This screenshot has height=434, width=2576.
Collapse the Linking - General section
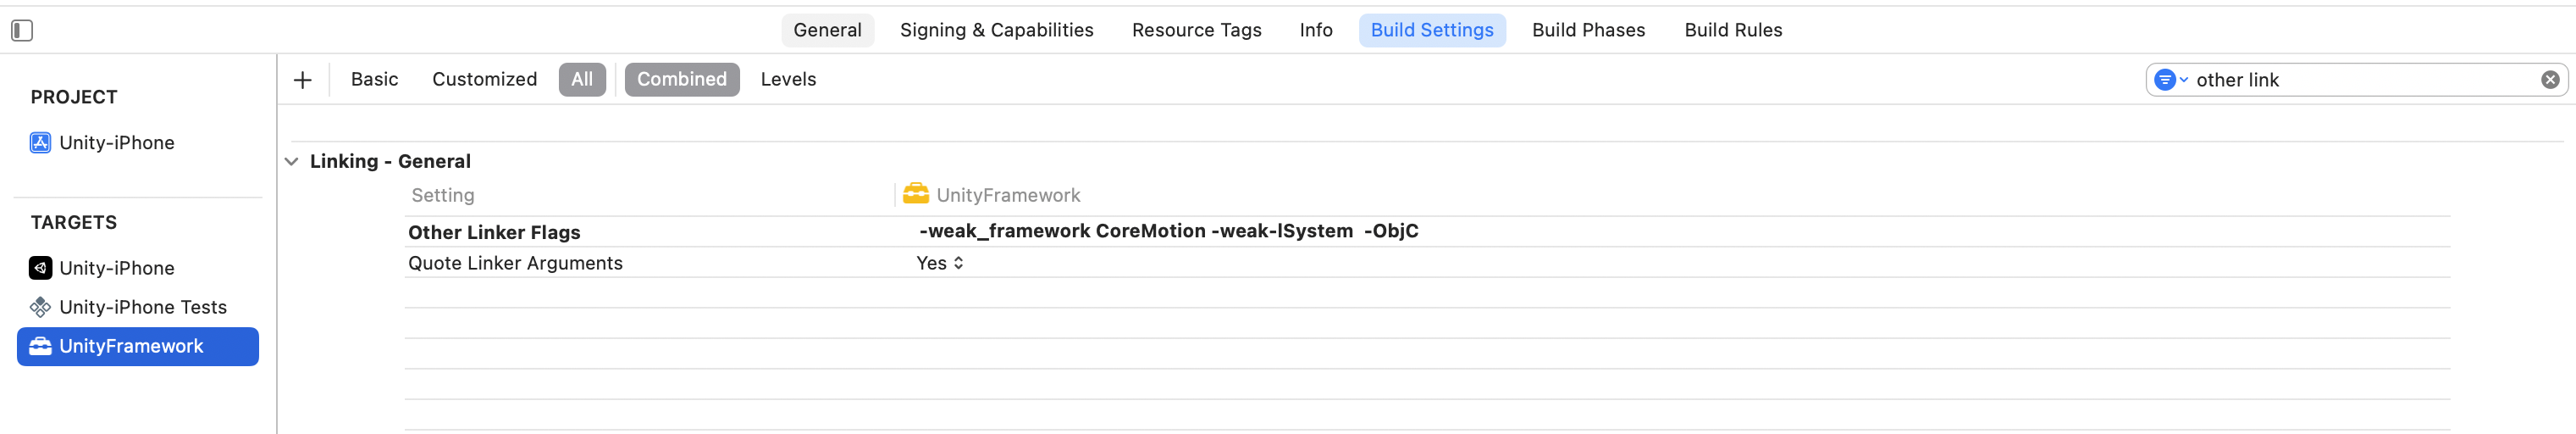292,162
